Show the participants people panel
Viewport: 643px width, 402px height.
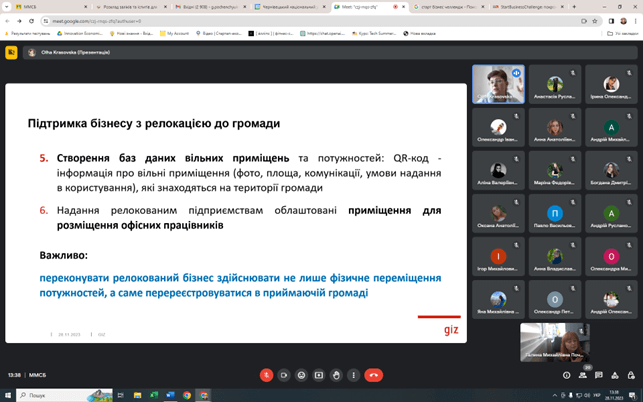coord(583,375)
